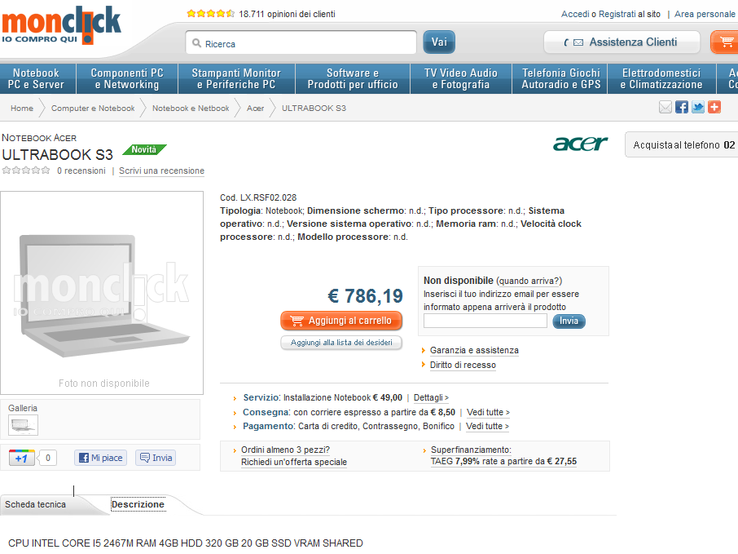Open Dettagli for Installazione Notebook service
738x554 pixels.
click(x=431, y=398)
